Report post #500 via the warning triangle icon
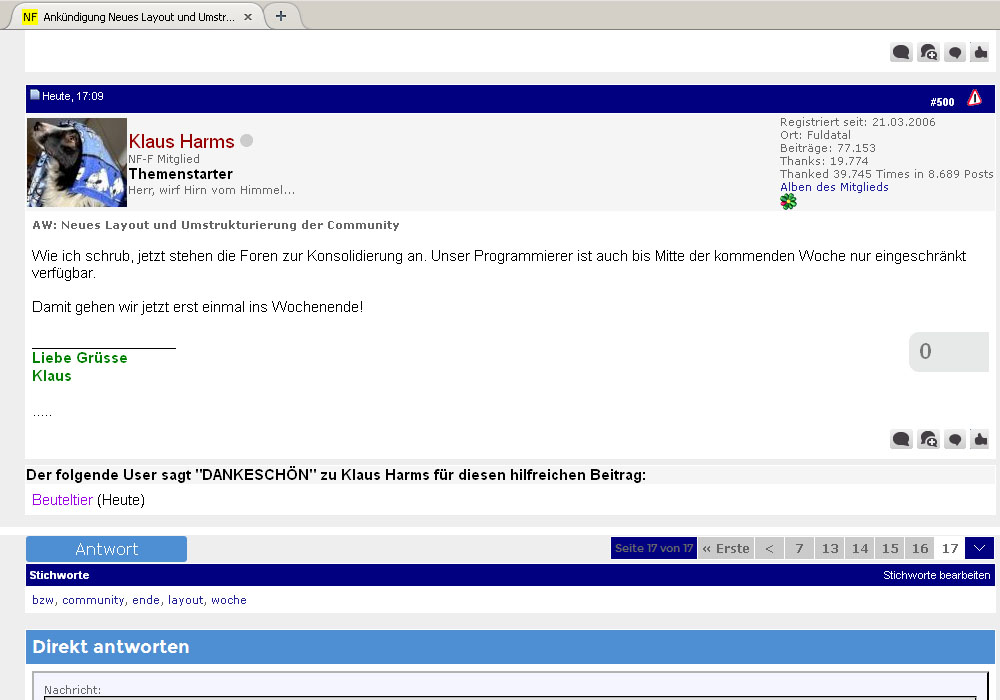Image resolution: width=1000 pixels, height=700 pixels. (974, 98)
